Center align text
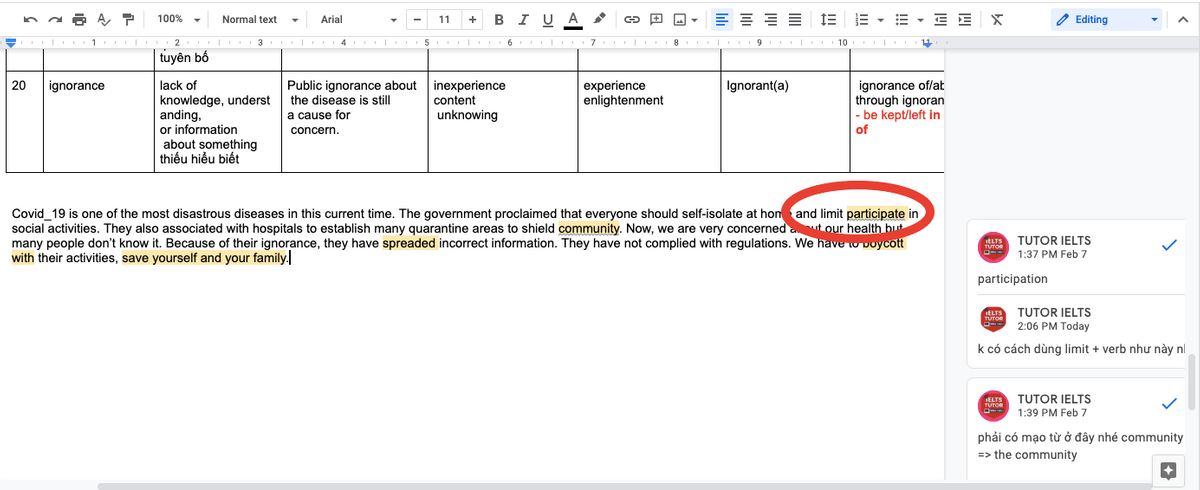This screenshot has width=1200, height=490. 746,19
